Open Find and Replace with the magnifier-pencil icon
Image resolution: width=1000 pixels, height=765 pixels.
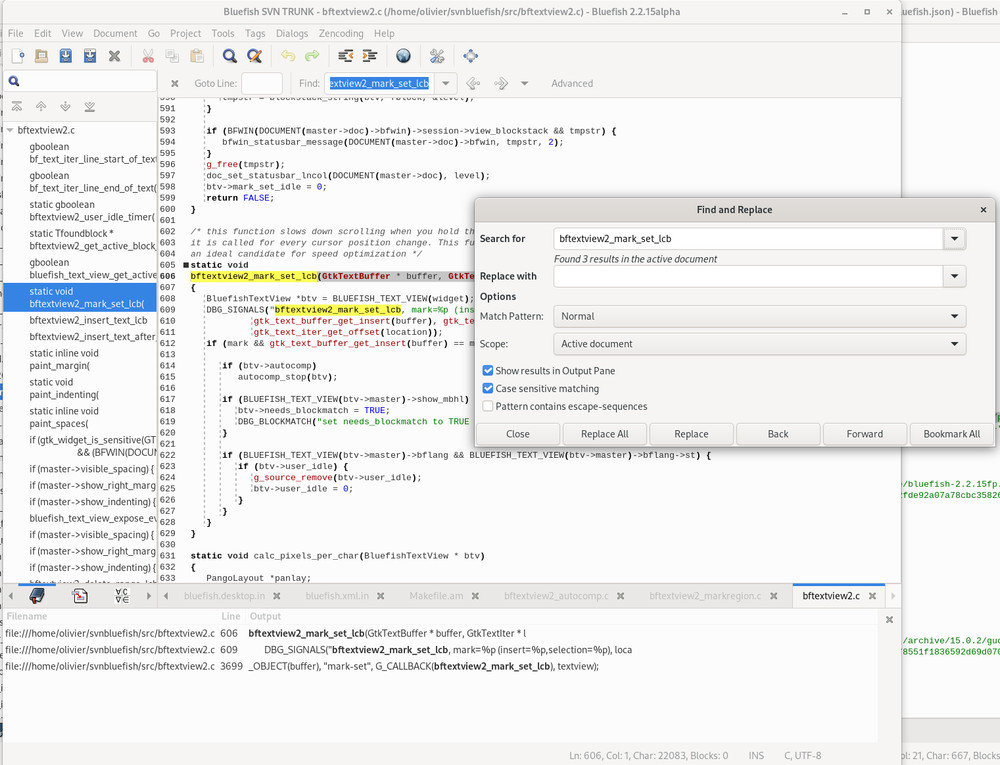(253, 56)
